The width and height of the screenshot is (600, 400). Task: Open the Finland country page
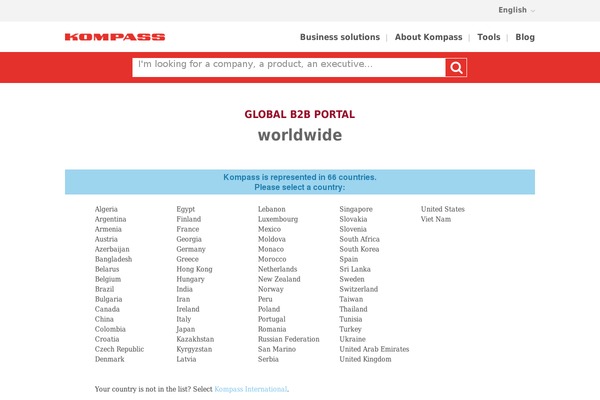(x=189, y=219)
